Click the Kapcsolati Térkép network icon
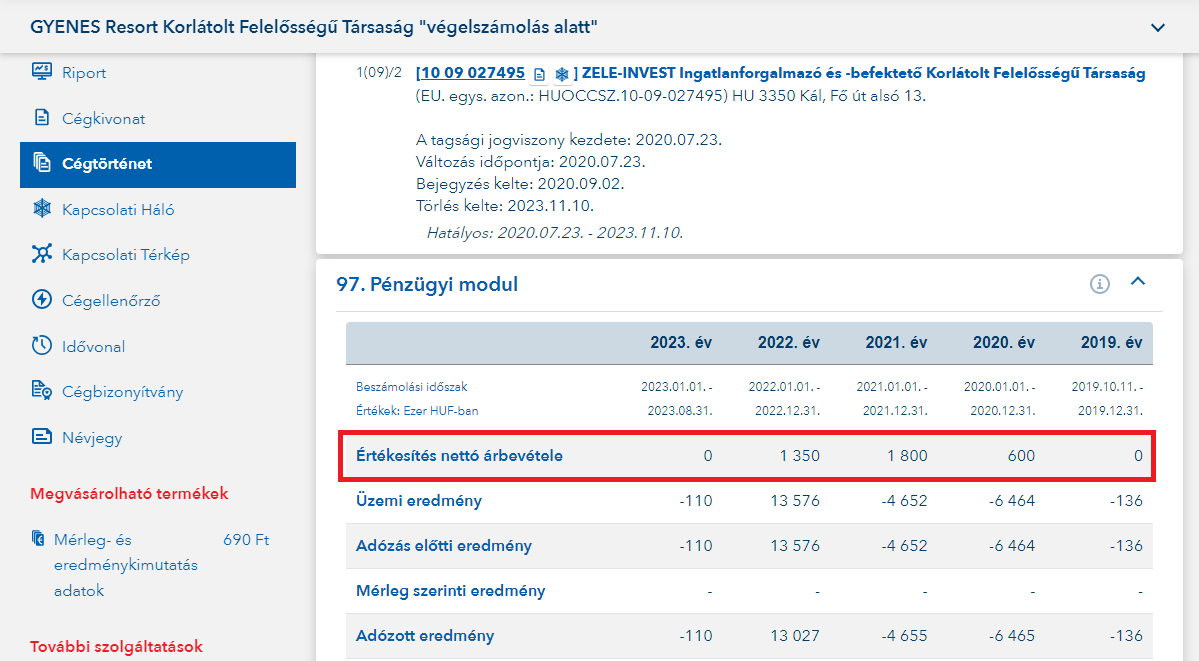Viewport: 1199px width, 661px height. coord(42,255)
